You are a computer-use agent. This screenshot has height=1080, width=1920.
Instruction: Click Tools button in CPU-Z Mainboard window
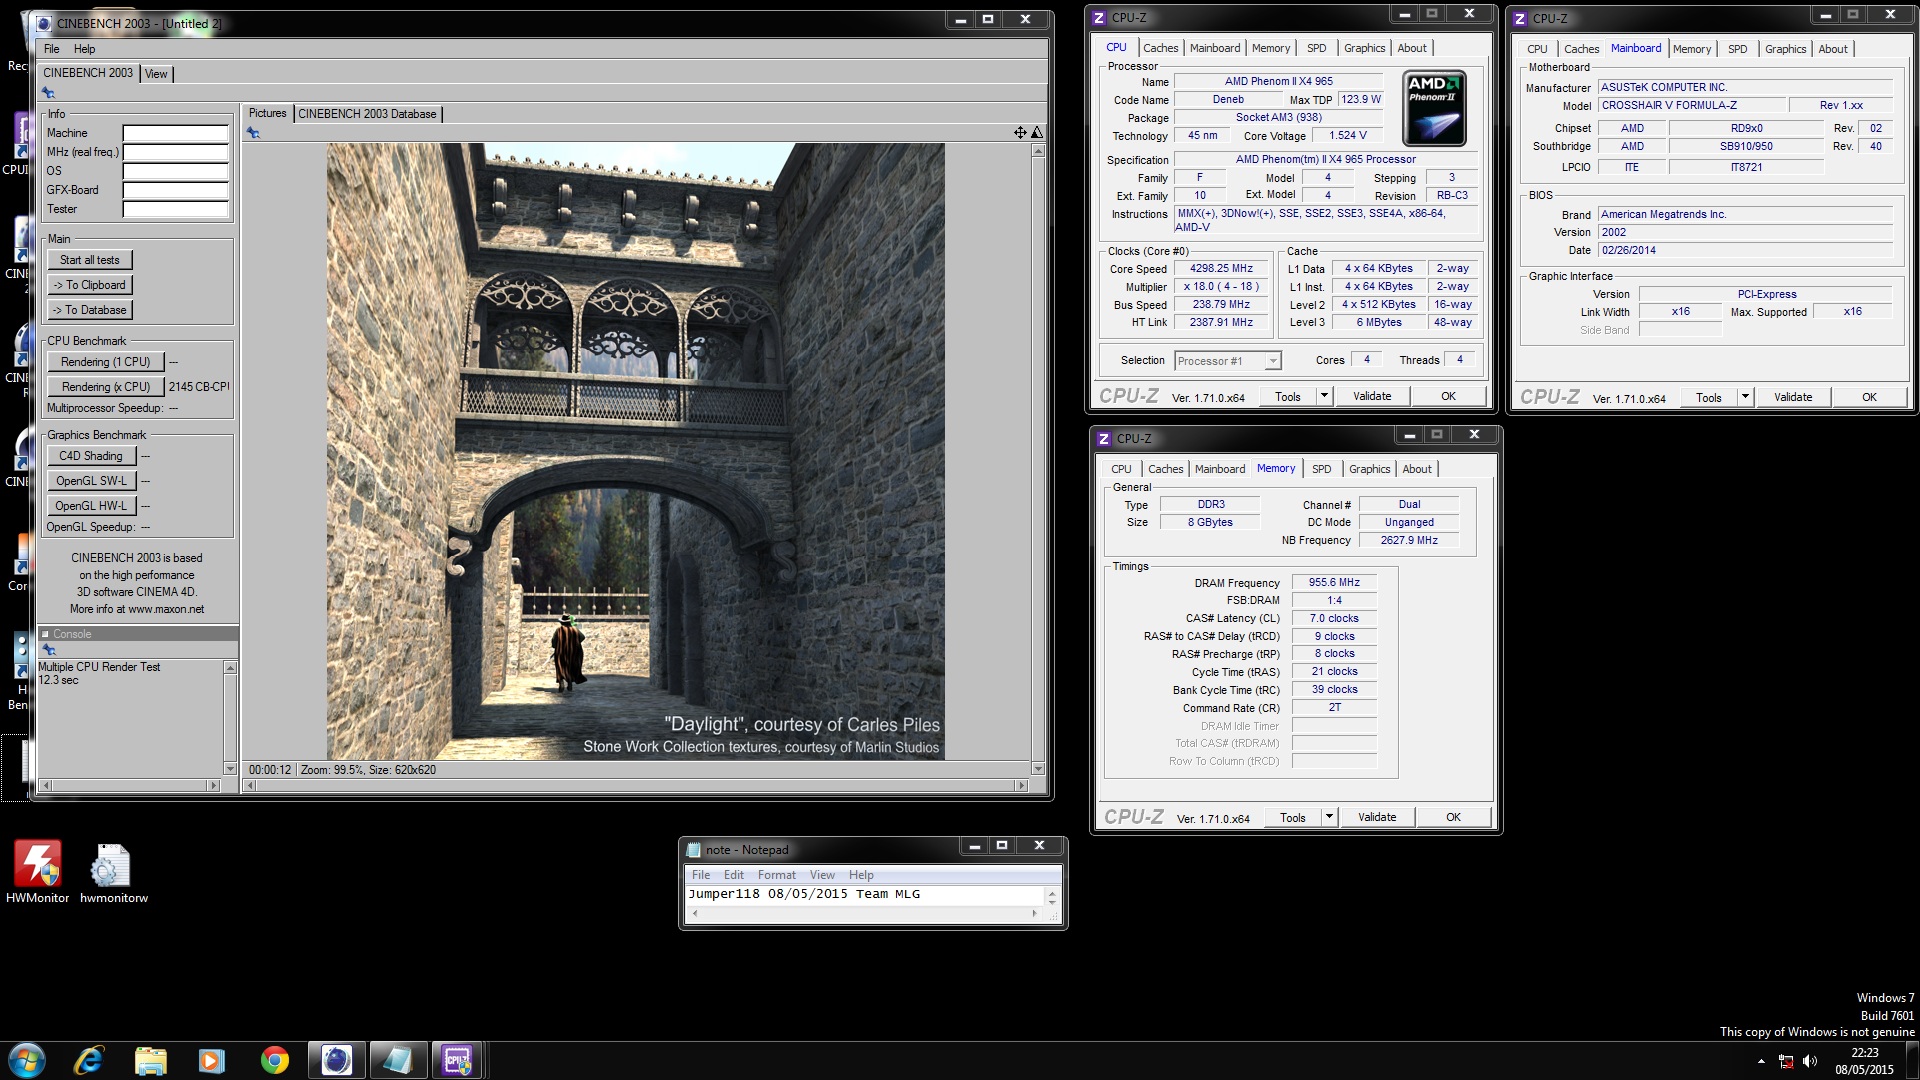click(x=1708, y=397)
